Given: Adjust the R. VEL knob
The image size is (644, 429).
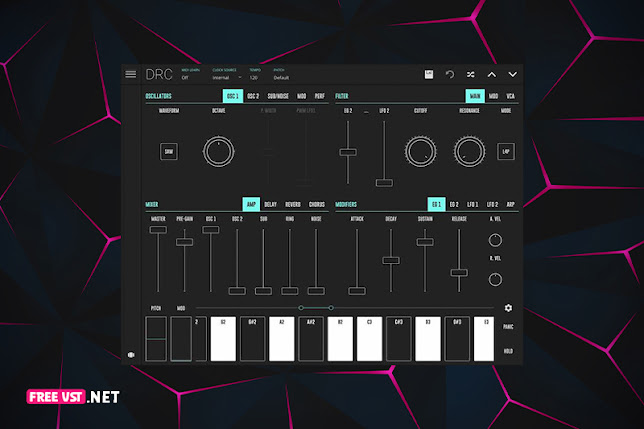Looking at the screenshot, I should coord(495,280).
